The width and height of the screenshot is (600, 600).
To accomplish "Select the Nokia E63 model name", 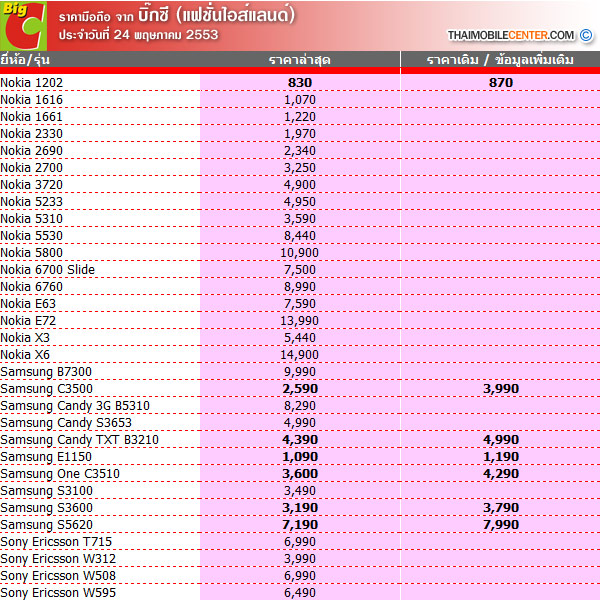I will tap(28, 304).
